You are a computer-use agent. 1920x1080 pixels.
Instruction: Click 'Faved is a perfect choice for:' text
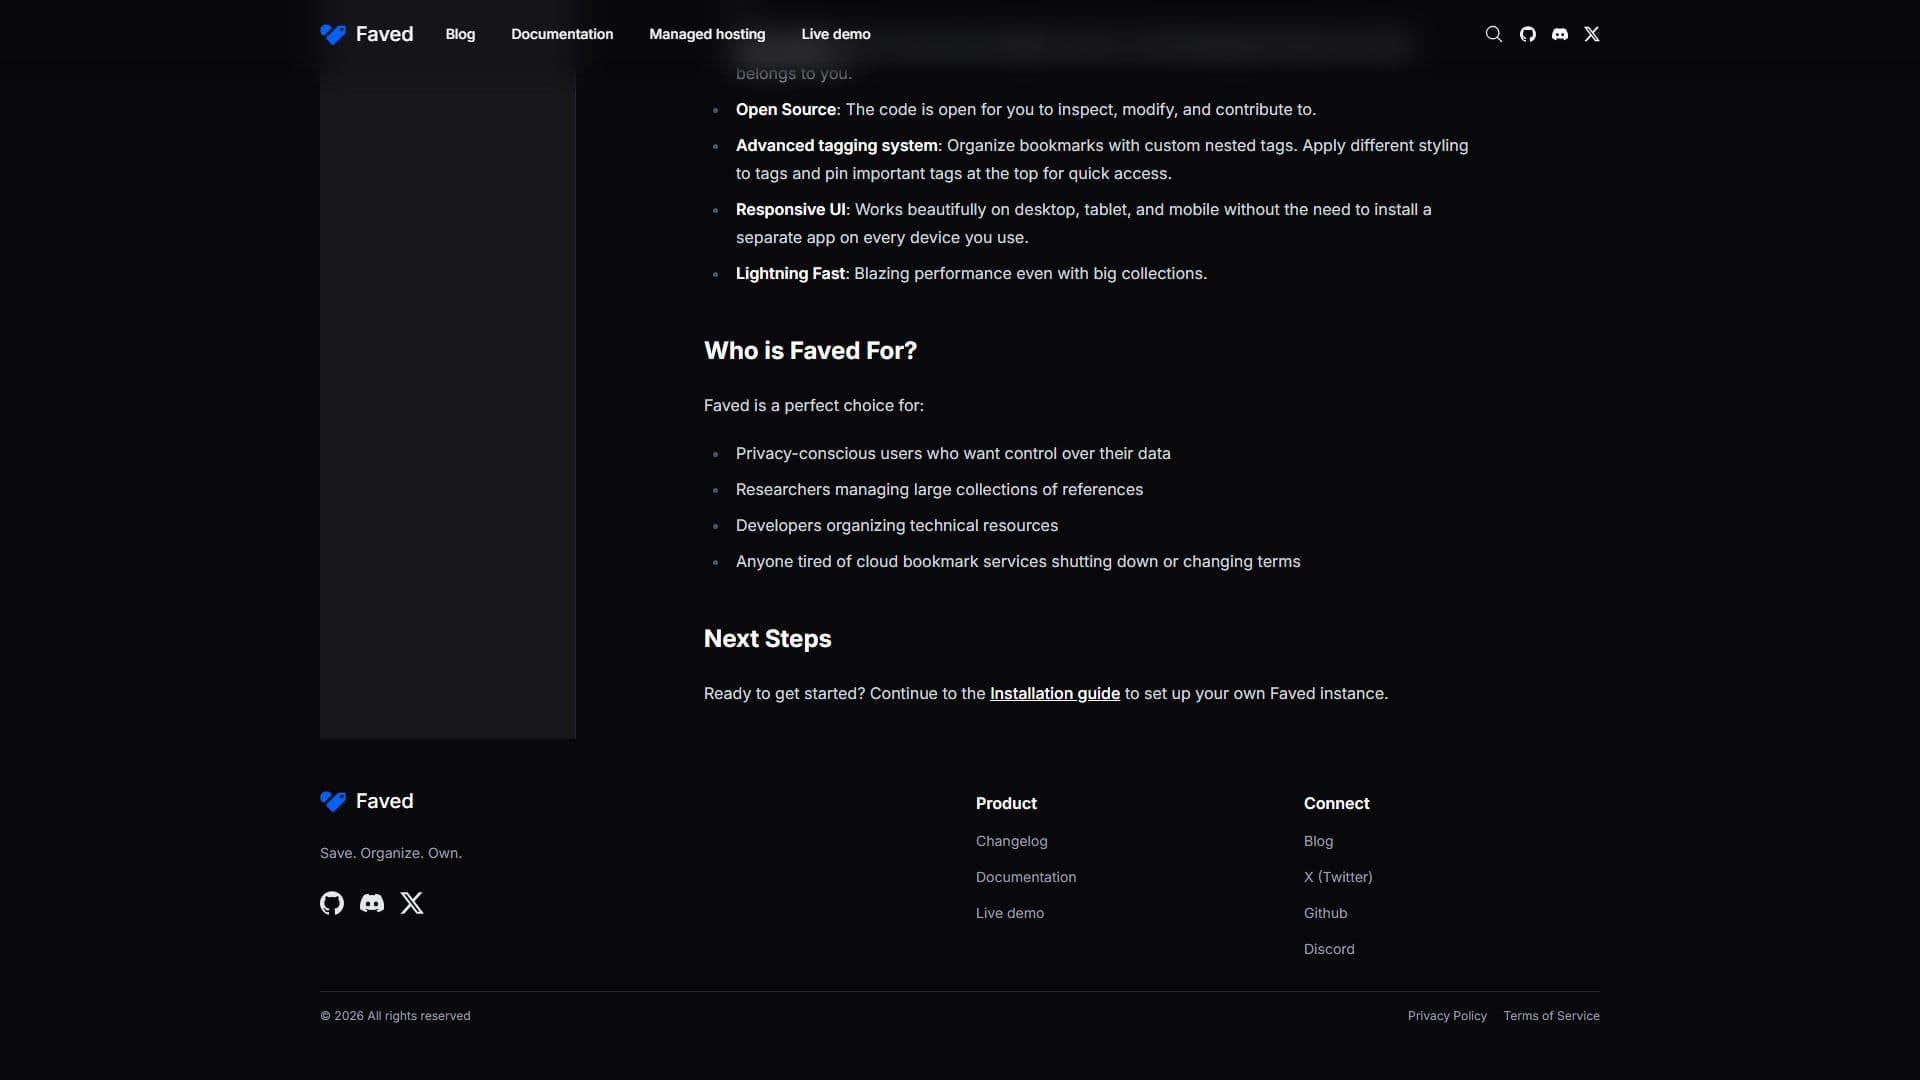click(813, 405)
